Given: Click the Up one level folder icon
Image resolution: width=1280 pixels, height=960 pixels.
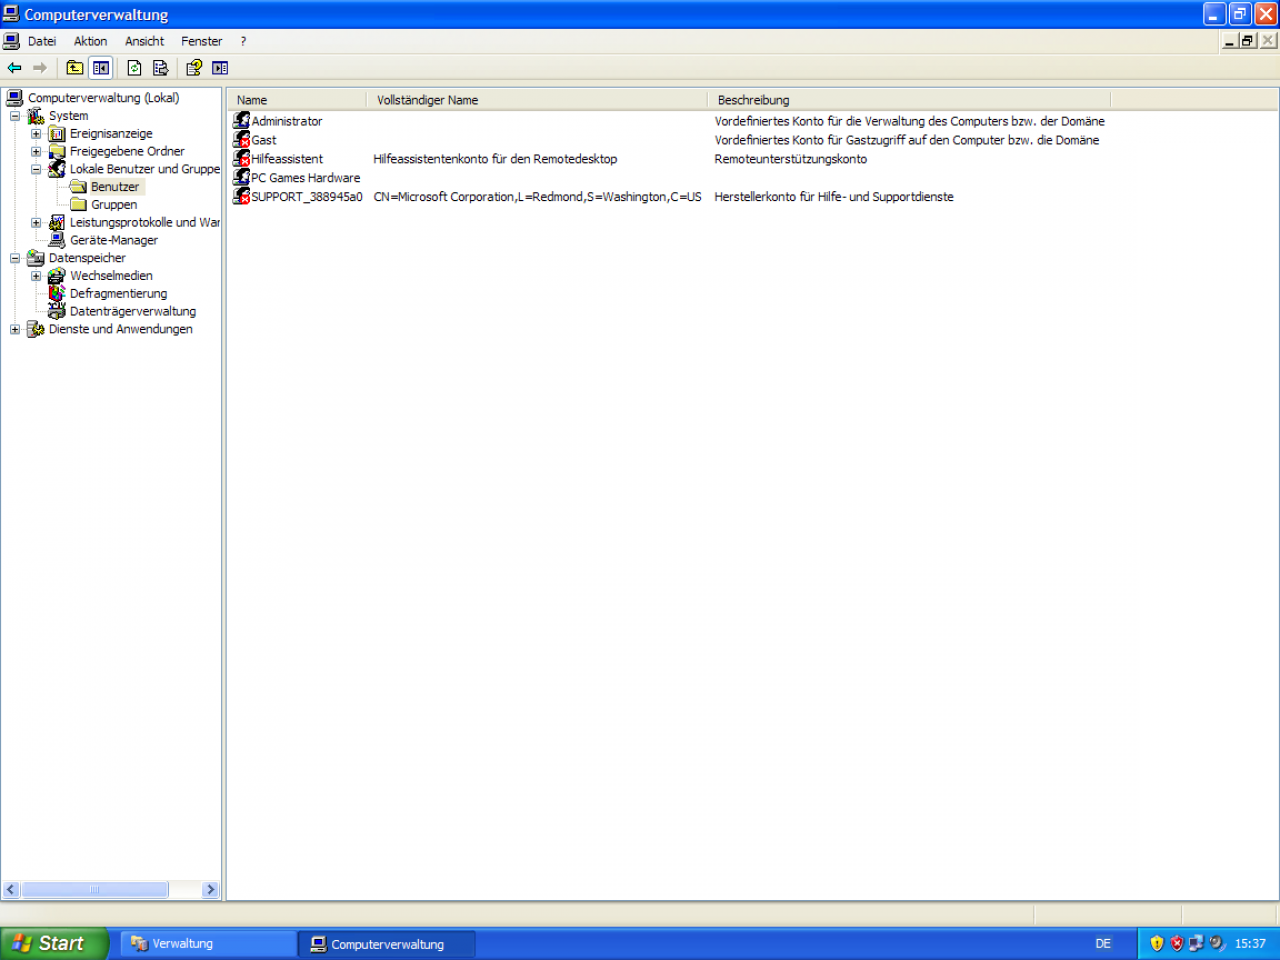Looking at the screenshot, I should [x=75, y=68].
